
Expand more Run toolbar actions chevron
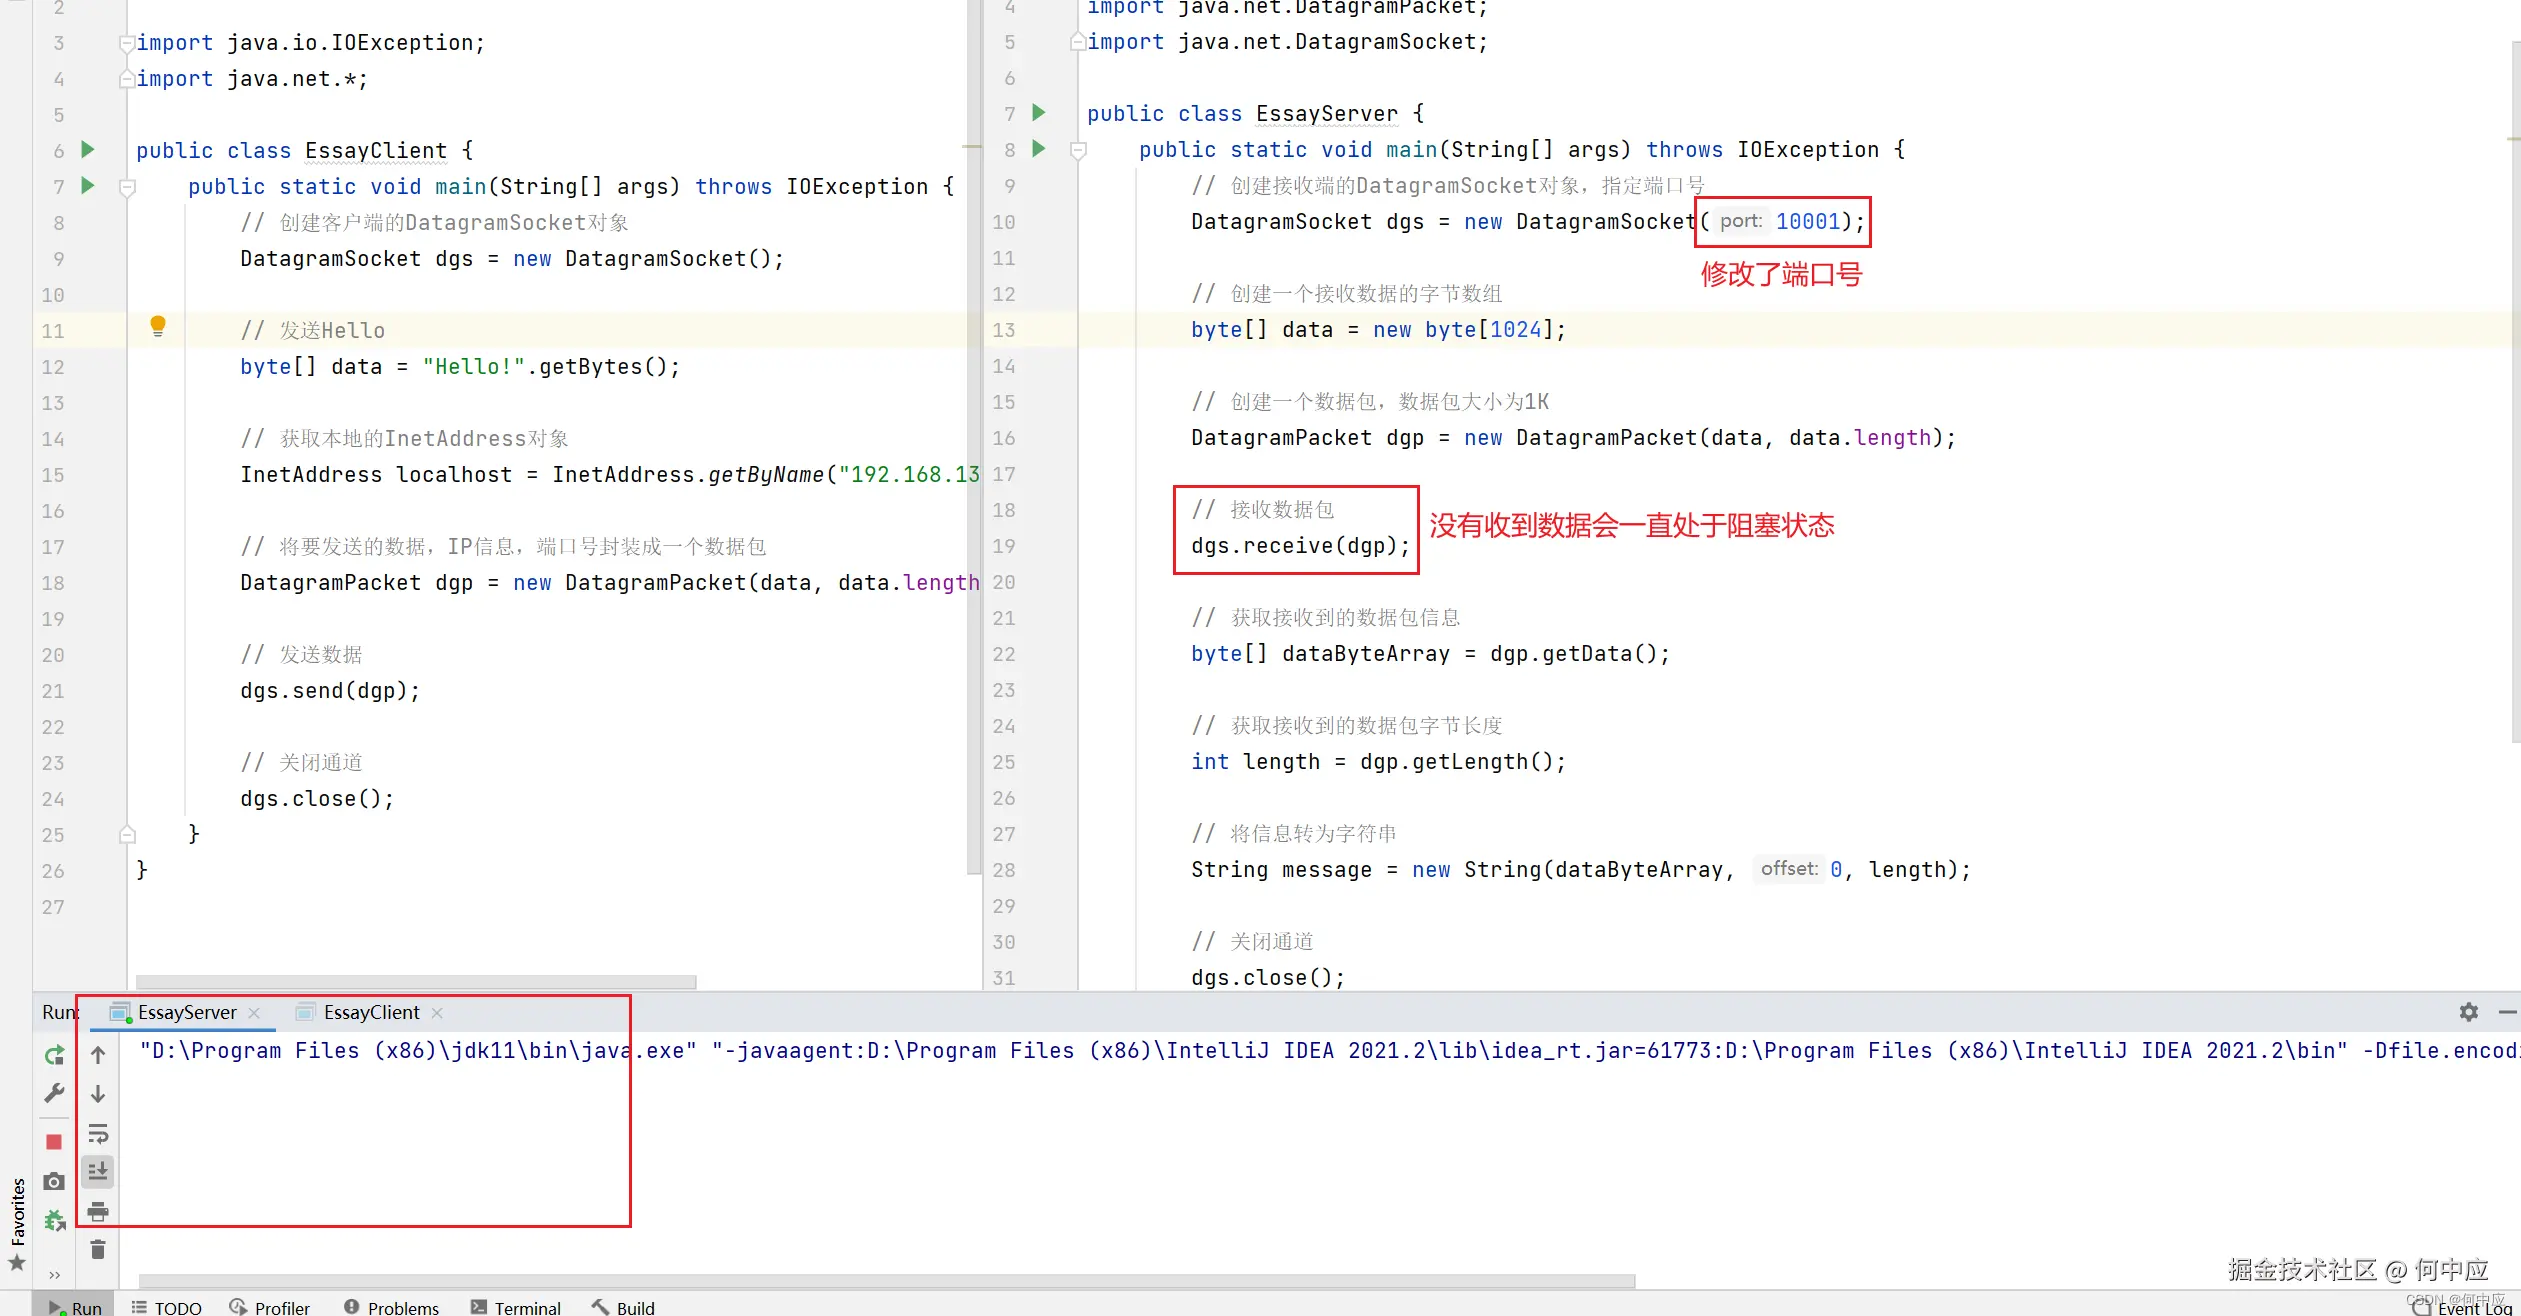54,1275
